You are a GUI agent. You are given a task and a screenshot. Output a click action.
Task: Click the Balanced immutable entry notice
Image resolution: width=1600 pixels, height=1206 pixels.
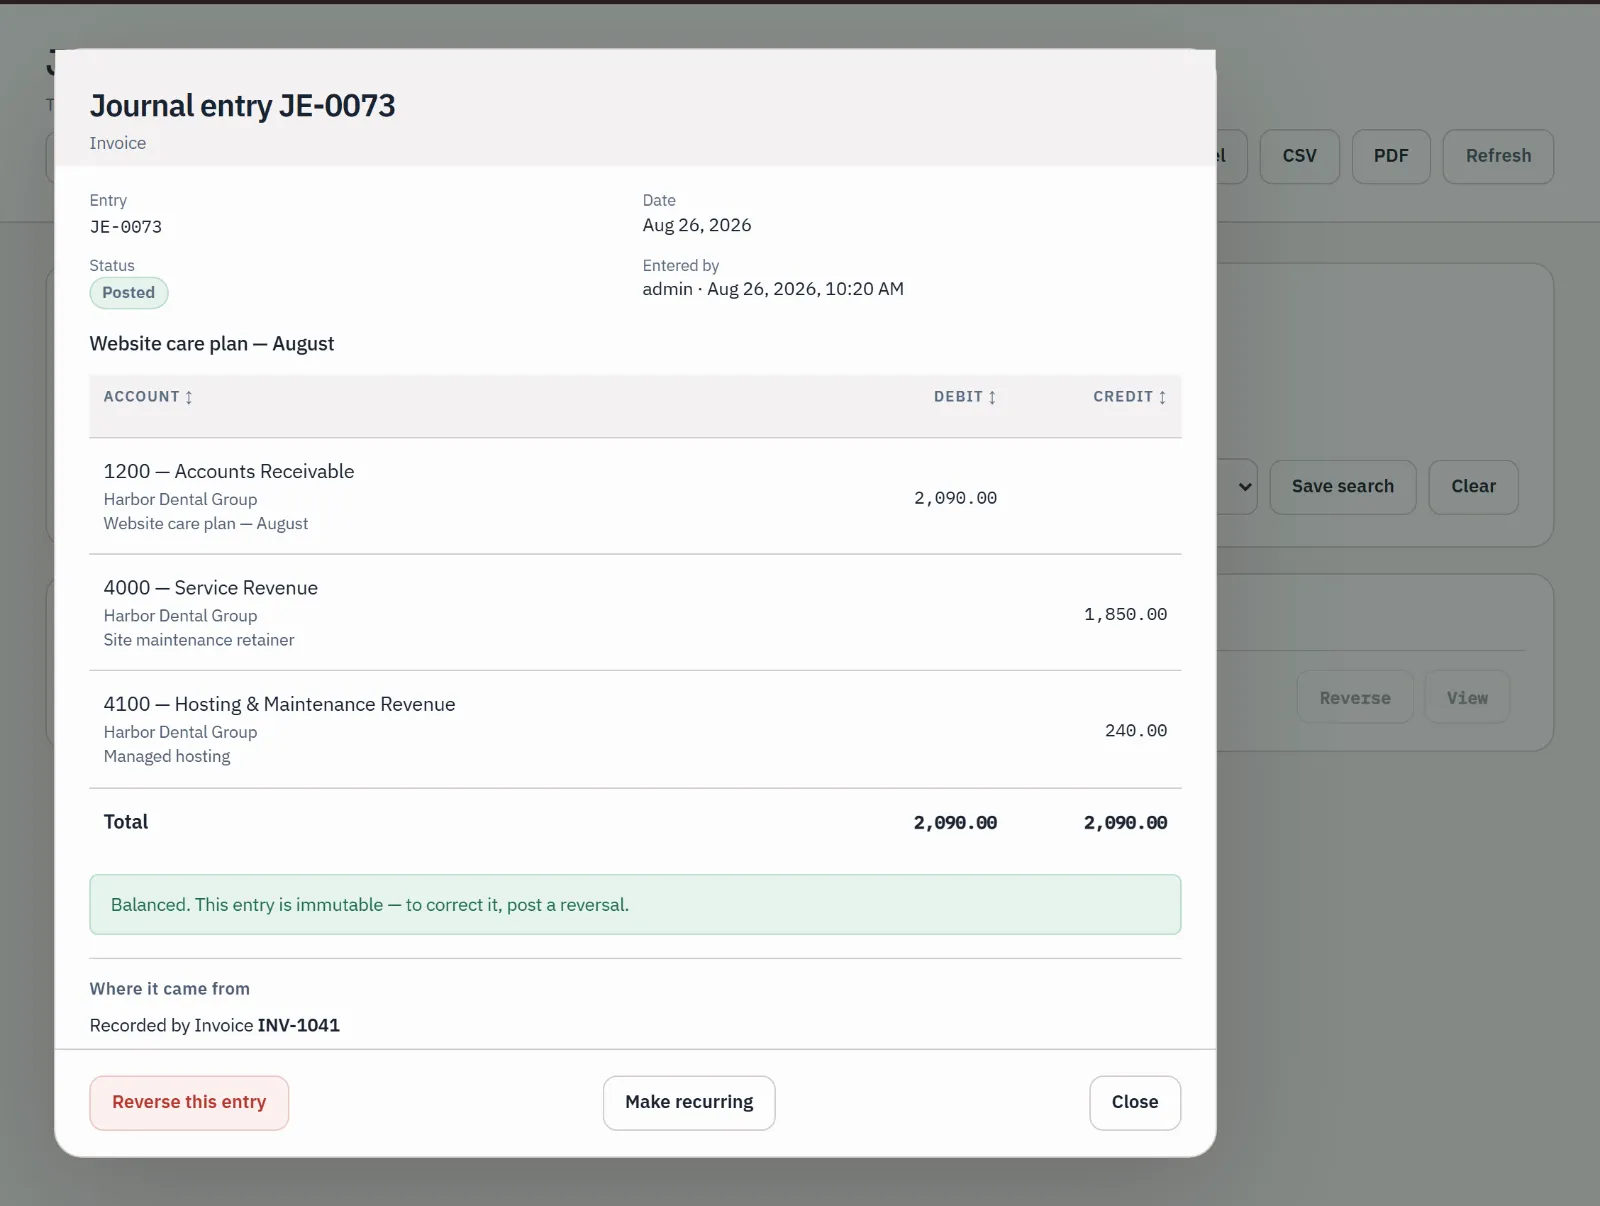click(x=635, y=905)
